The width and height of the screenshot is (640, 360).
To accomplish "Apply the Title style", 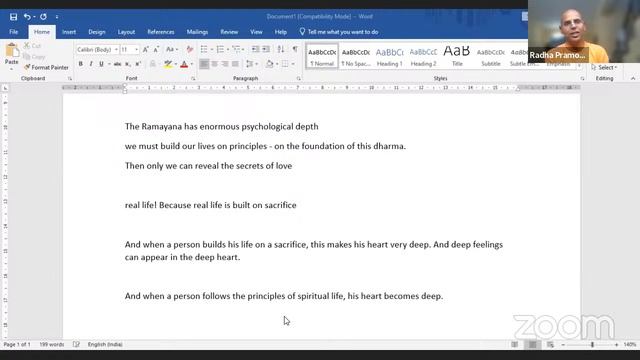I will (457, 56).
